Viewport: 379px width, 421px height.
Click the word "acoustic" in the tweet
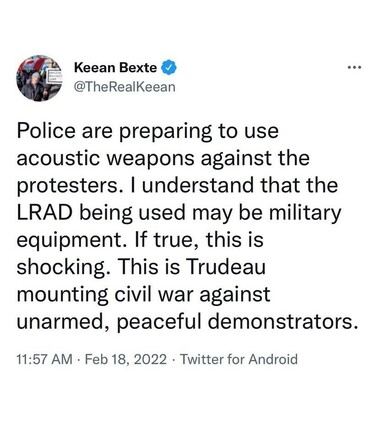(x=58, y=158)
